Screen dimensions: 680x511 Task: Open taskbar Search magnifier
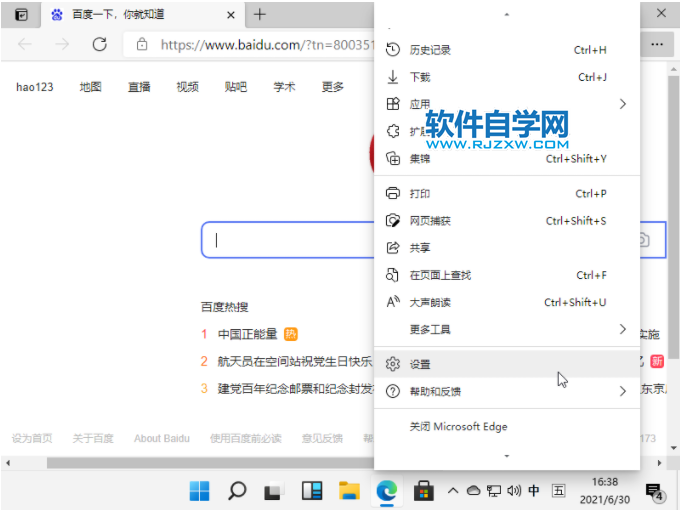coord(237,491)
